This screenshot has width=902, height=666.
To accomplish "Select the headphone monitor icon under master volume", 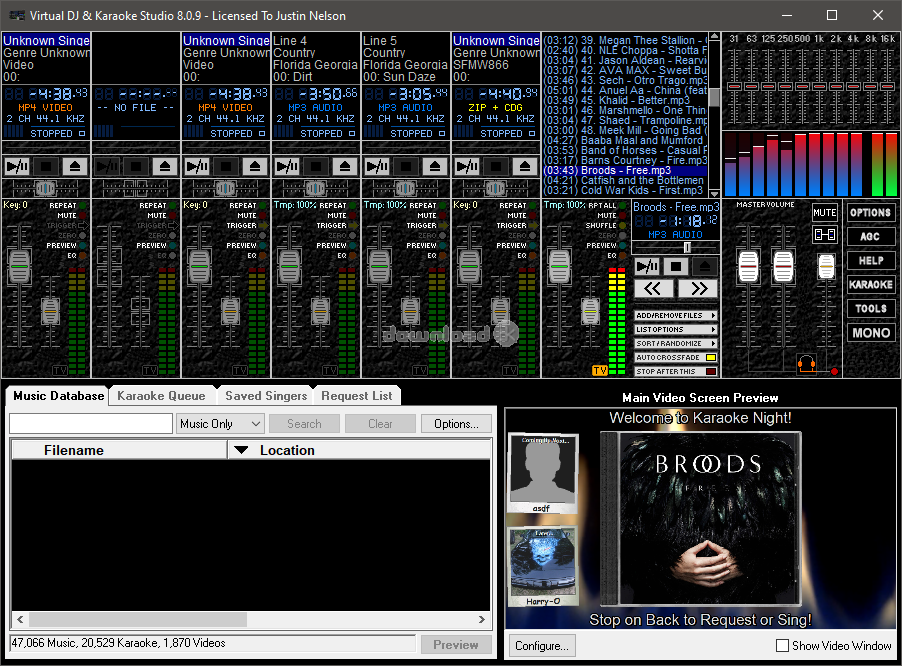I will (x=807, y=363).
